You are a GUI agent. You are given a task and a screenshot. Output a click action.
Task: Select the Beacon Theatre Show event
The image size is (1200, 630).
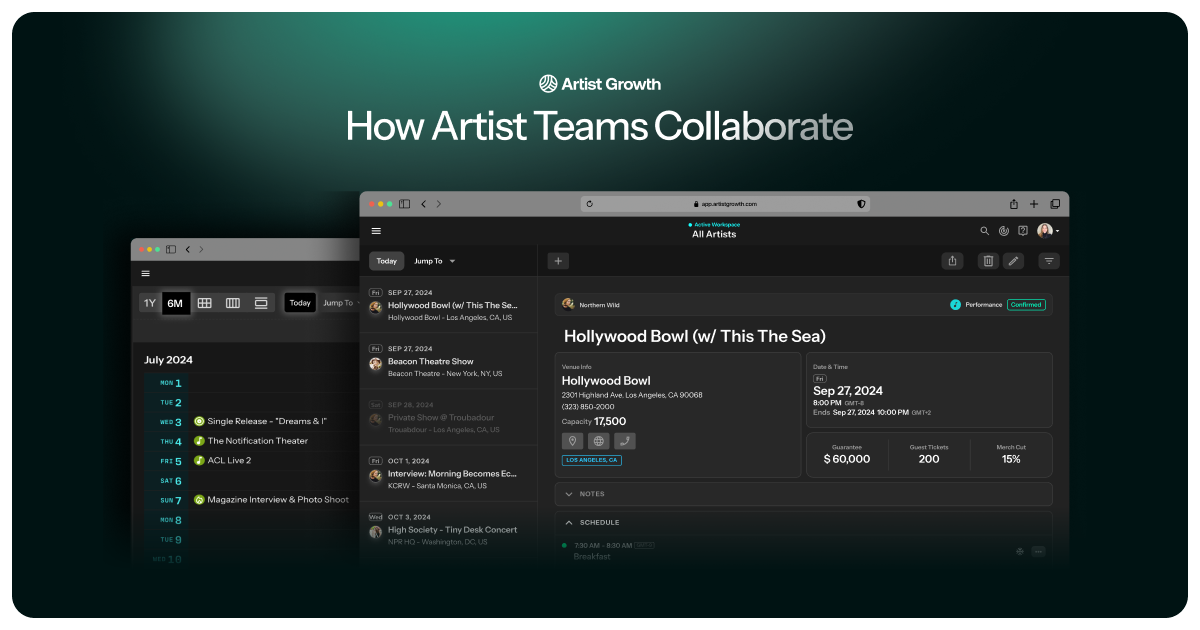click(448, 361)
